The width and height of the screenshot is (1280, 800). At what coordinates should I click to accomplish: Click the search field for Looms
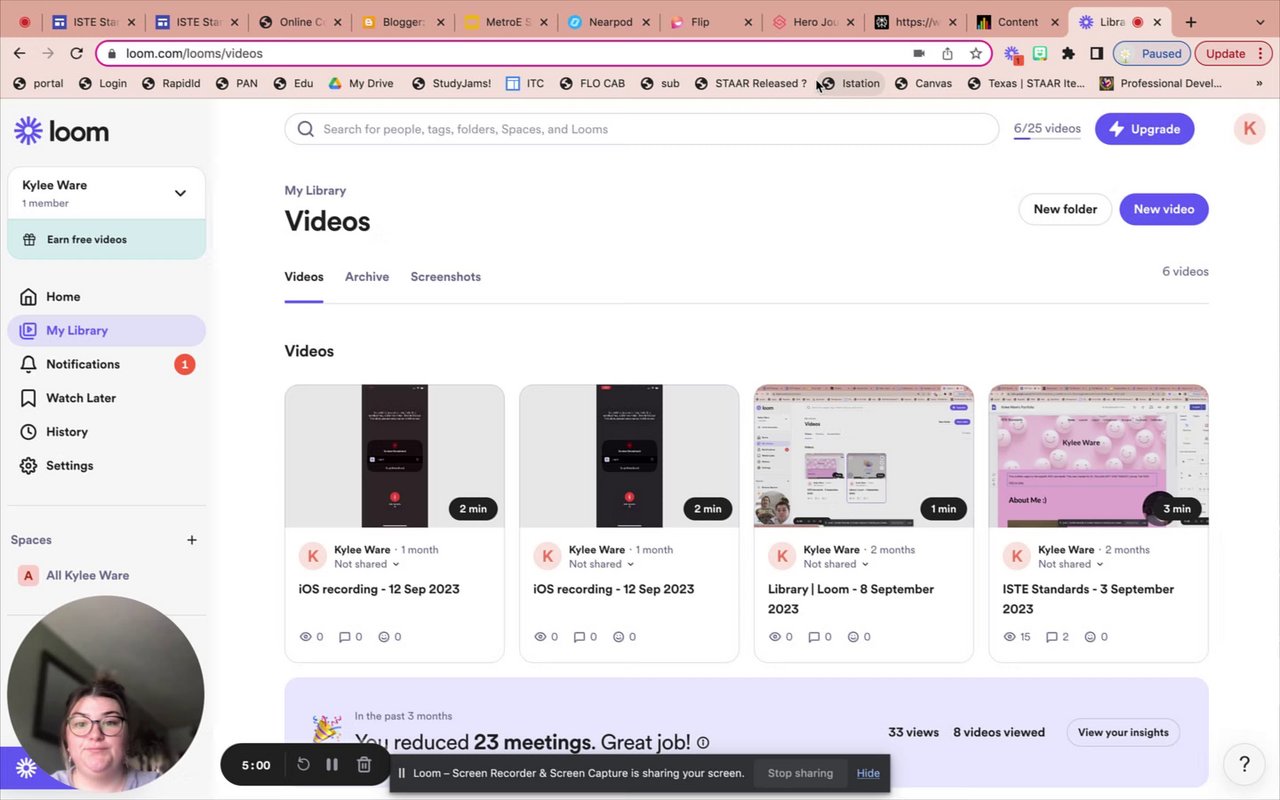pos(642,129)
